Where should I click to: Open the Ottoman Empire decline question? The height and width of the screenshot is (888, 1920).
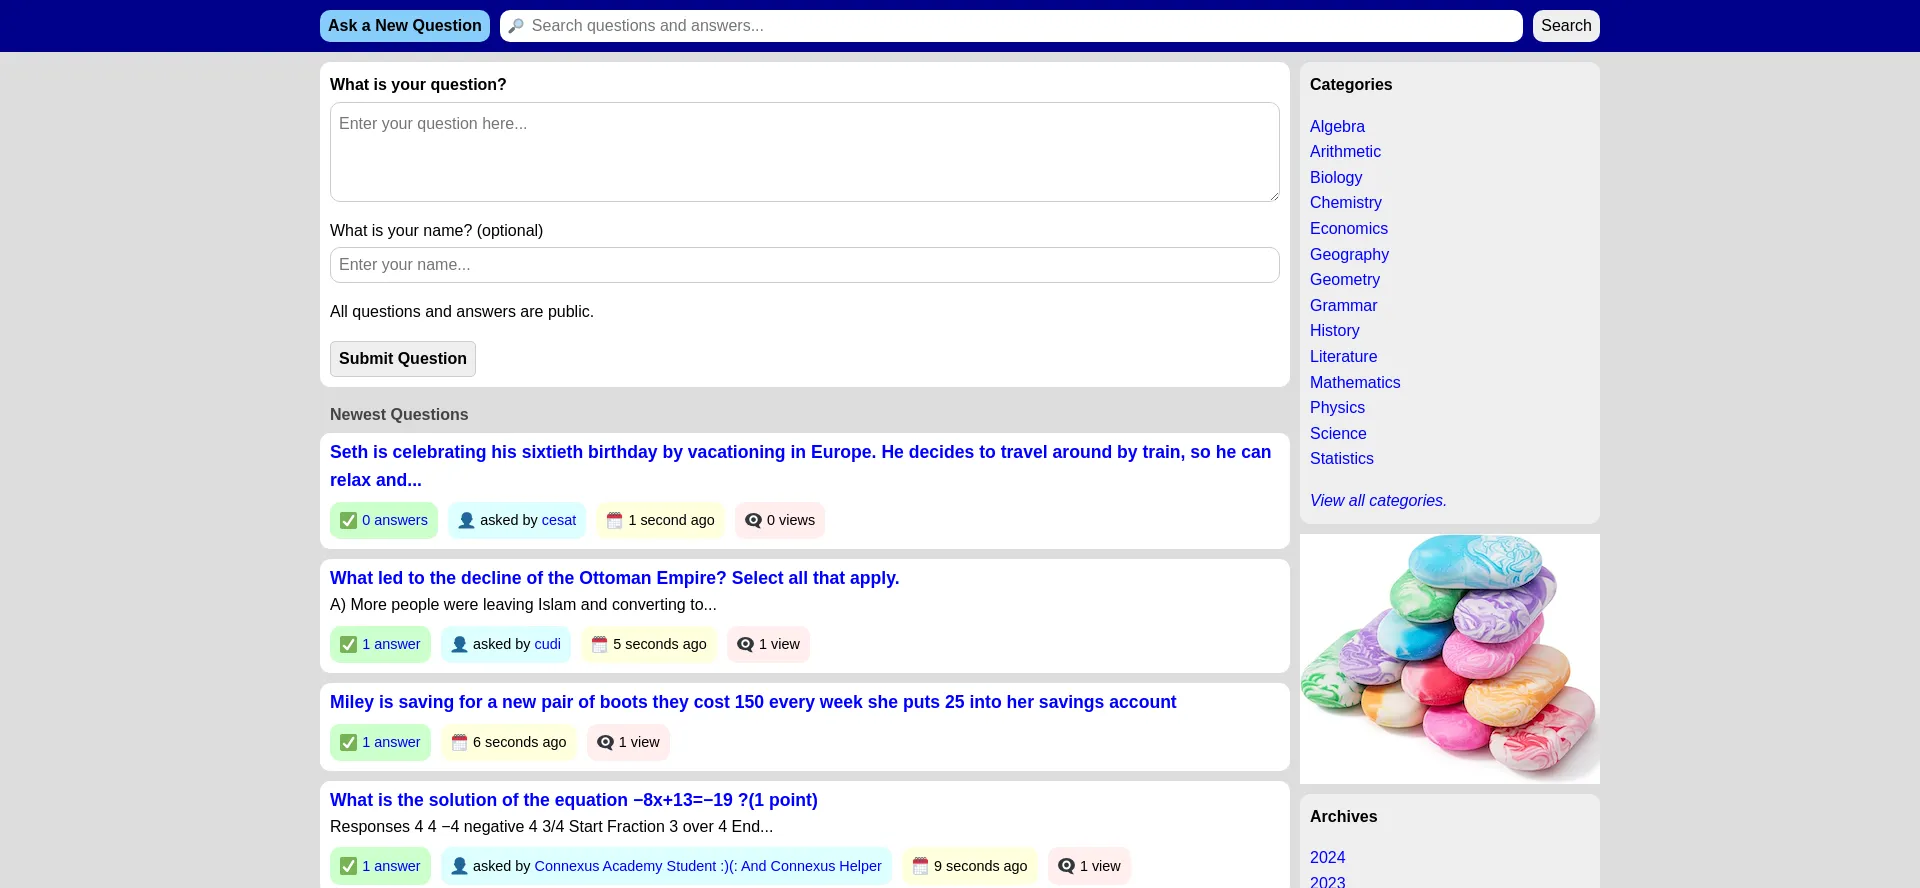pyautogui.click(x=614, y=578)
